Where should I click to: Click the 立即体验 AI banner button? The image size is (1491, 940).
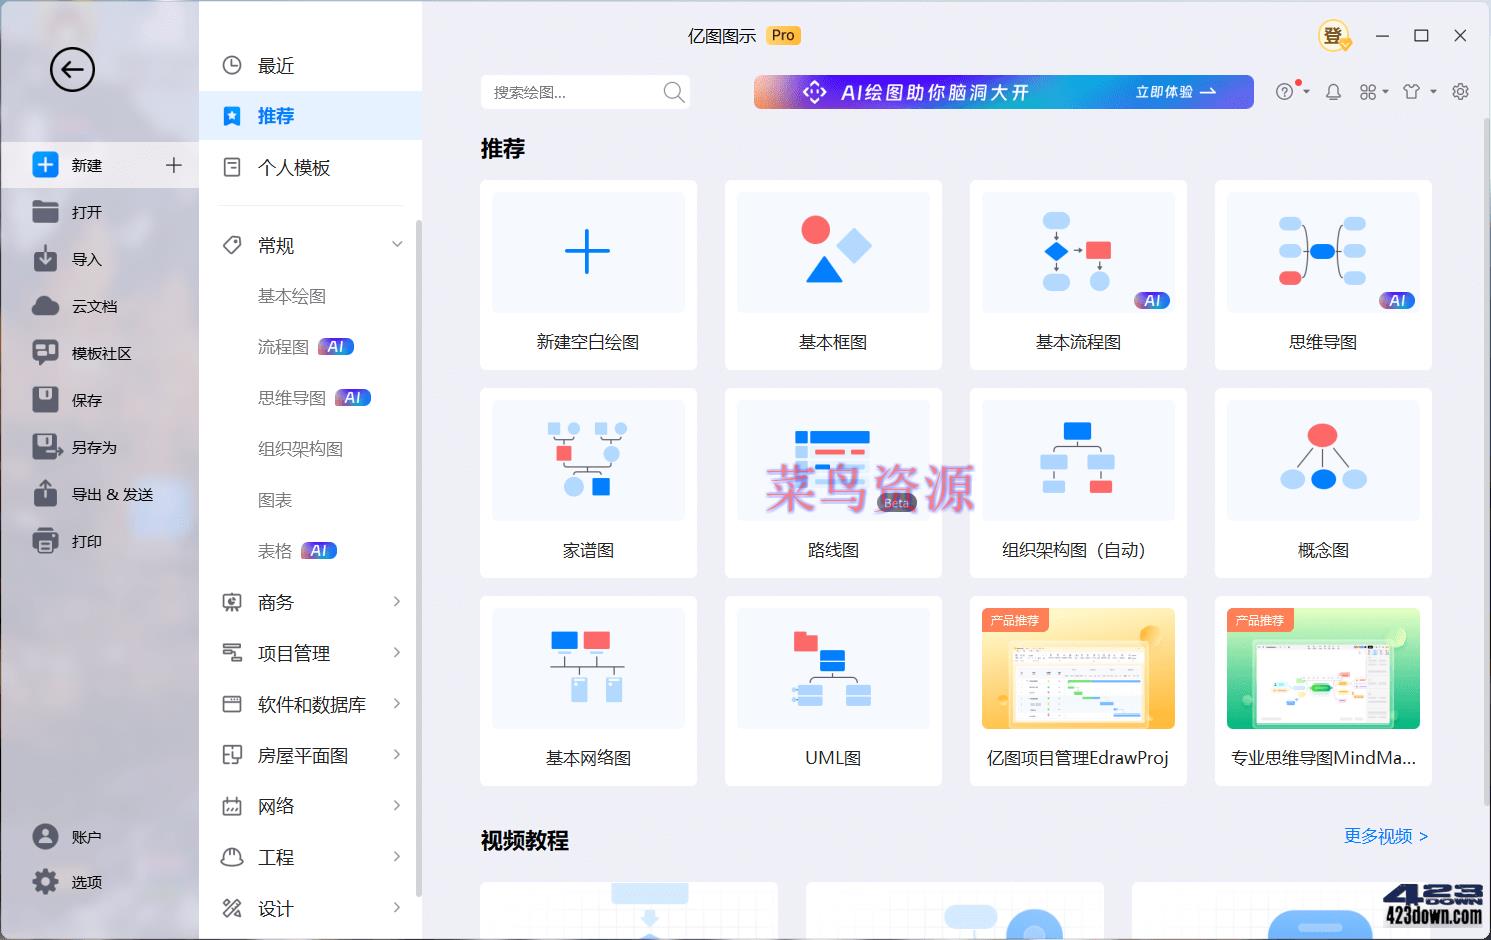1172,91
